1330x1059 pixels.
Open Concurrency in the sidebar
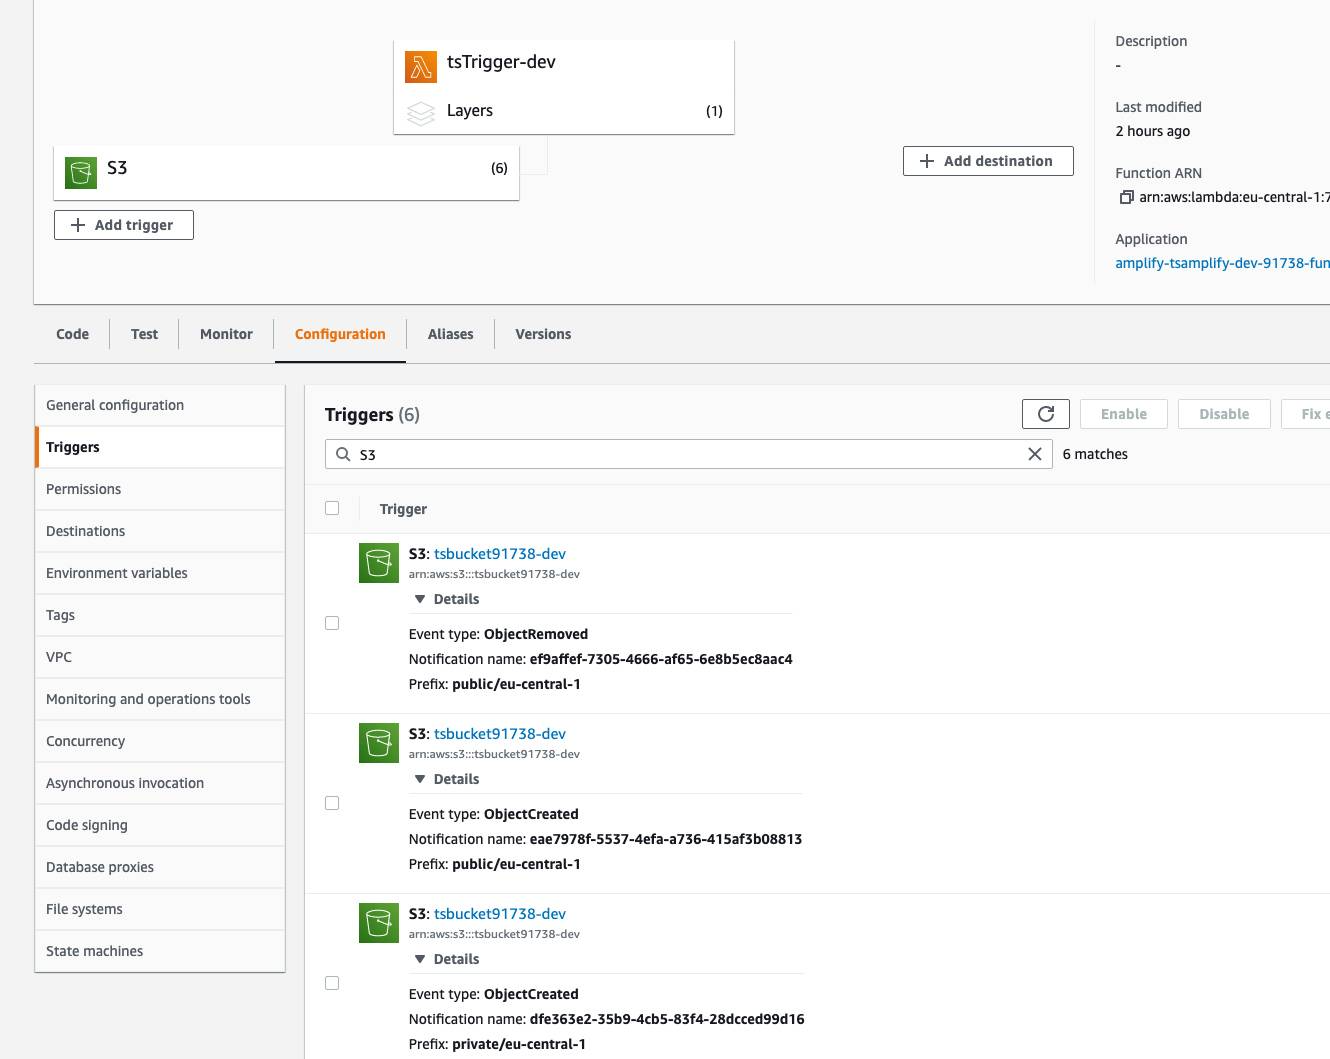pyautogui.click(x=160, y=741)
